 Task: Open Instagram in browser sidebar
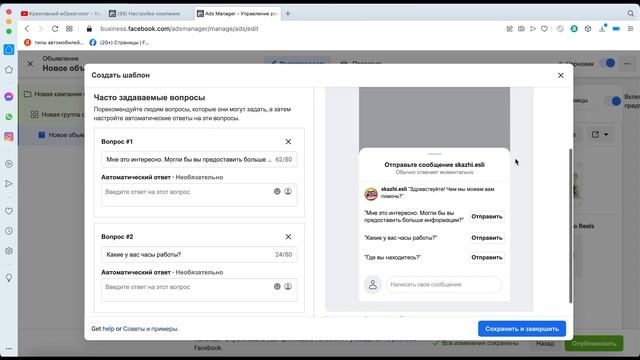tap(9, 137)
